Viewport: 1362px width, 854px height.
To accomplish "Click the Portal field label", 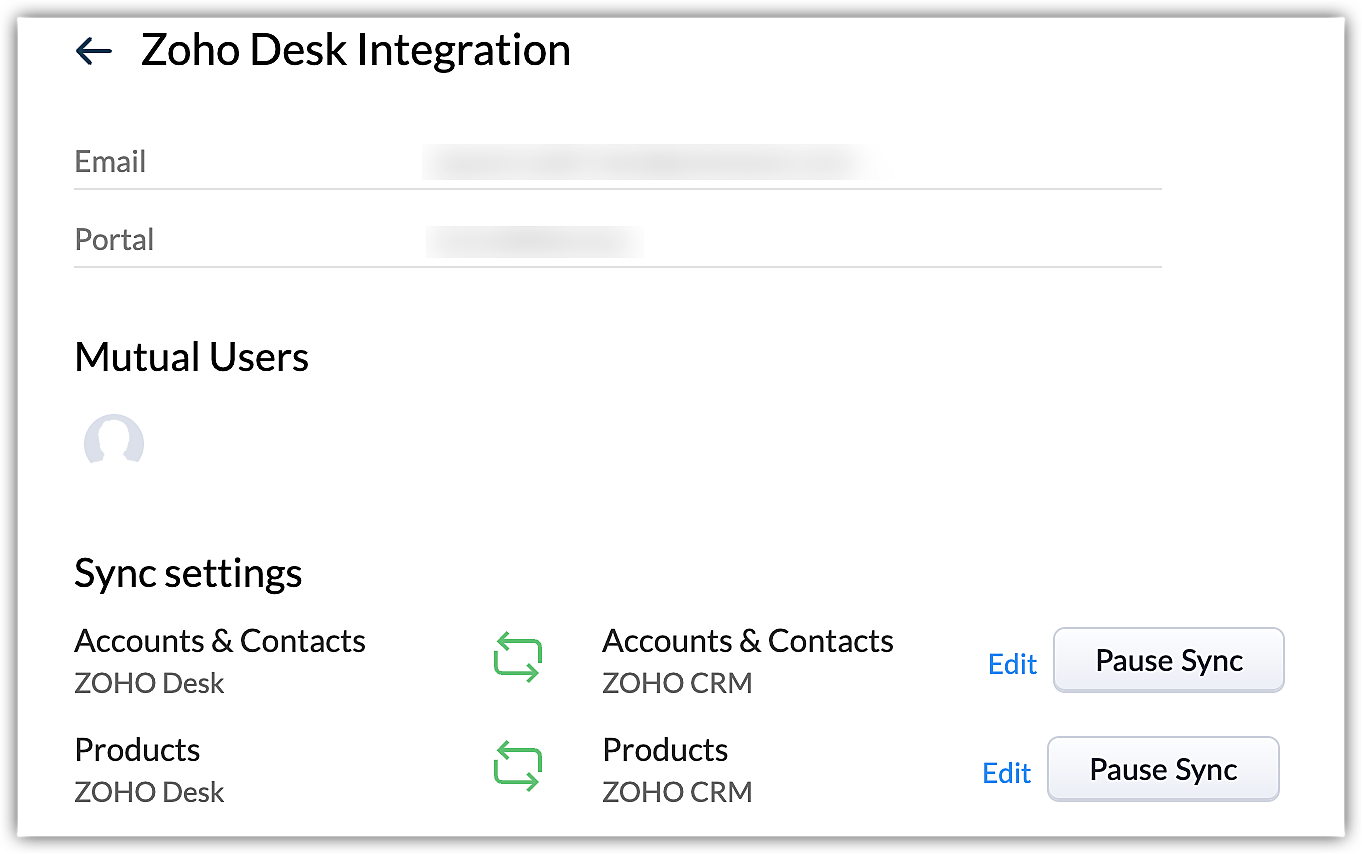I will (114, 240).
